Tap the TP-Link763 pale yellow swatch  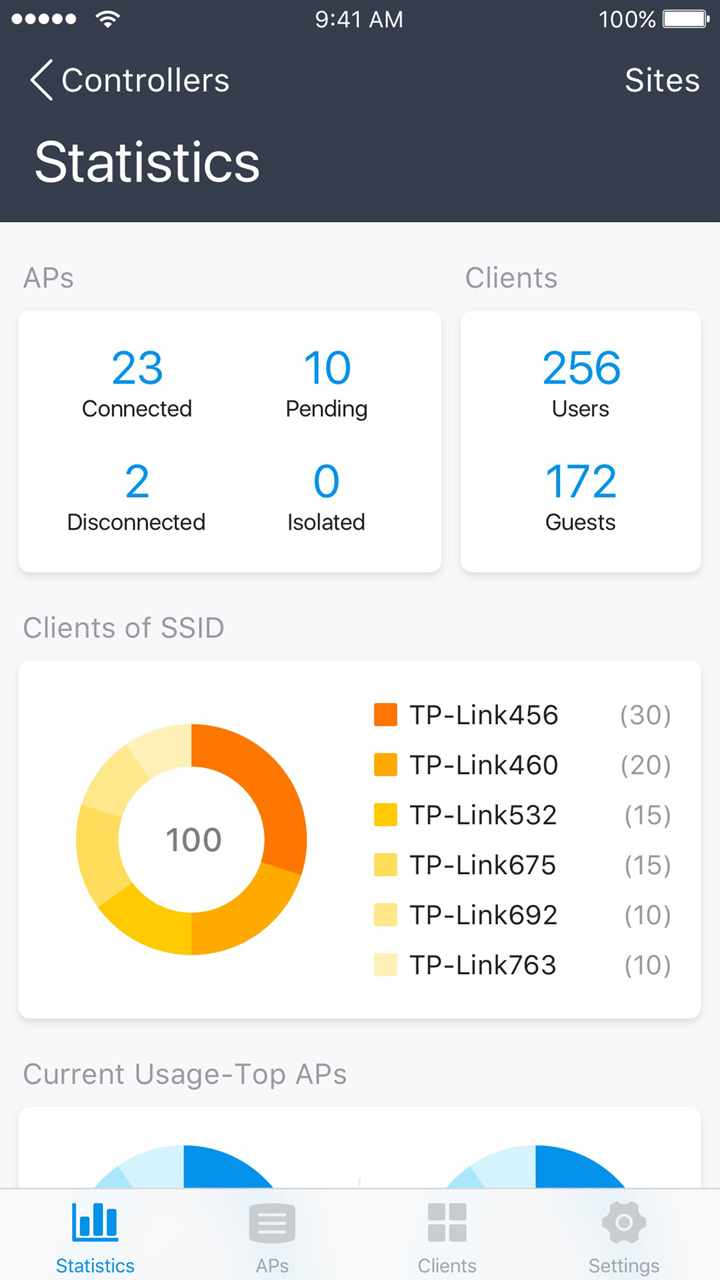[x=385, y=965]
